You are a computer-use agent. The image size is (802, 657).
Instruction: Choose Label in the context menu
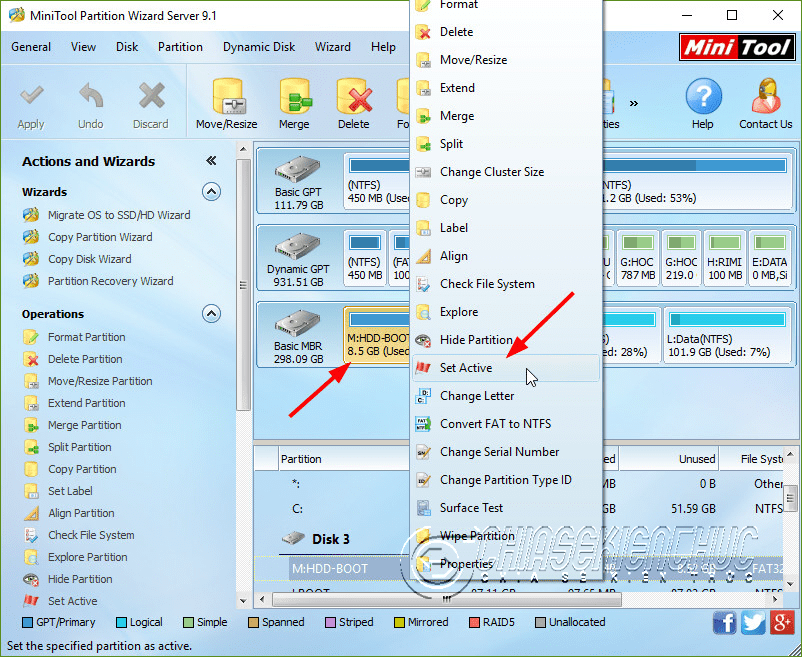505,228
